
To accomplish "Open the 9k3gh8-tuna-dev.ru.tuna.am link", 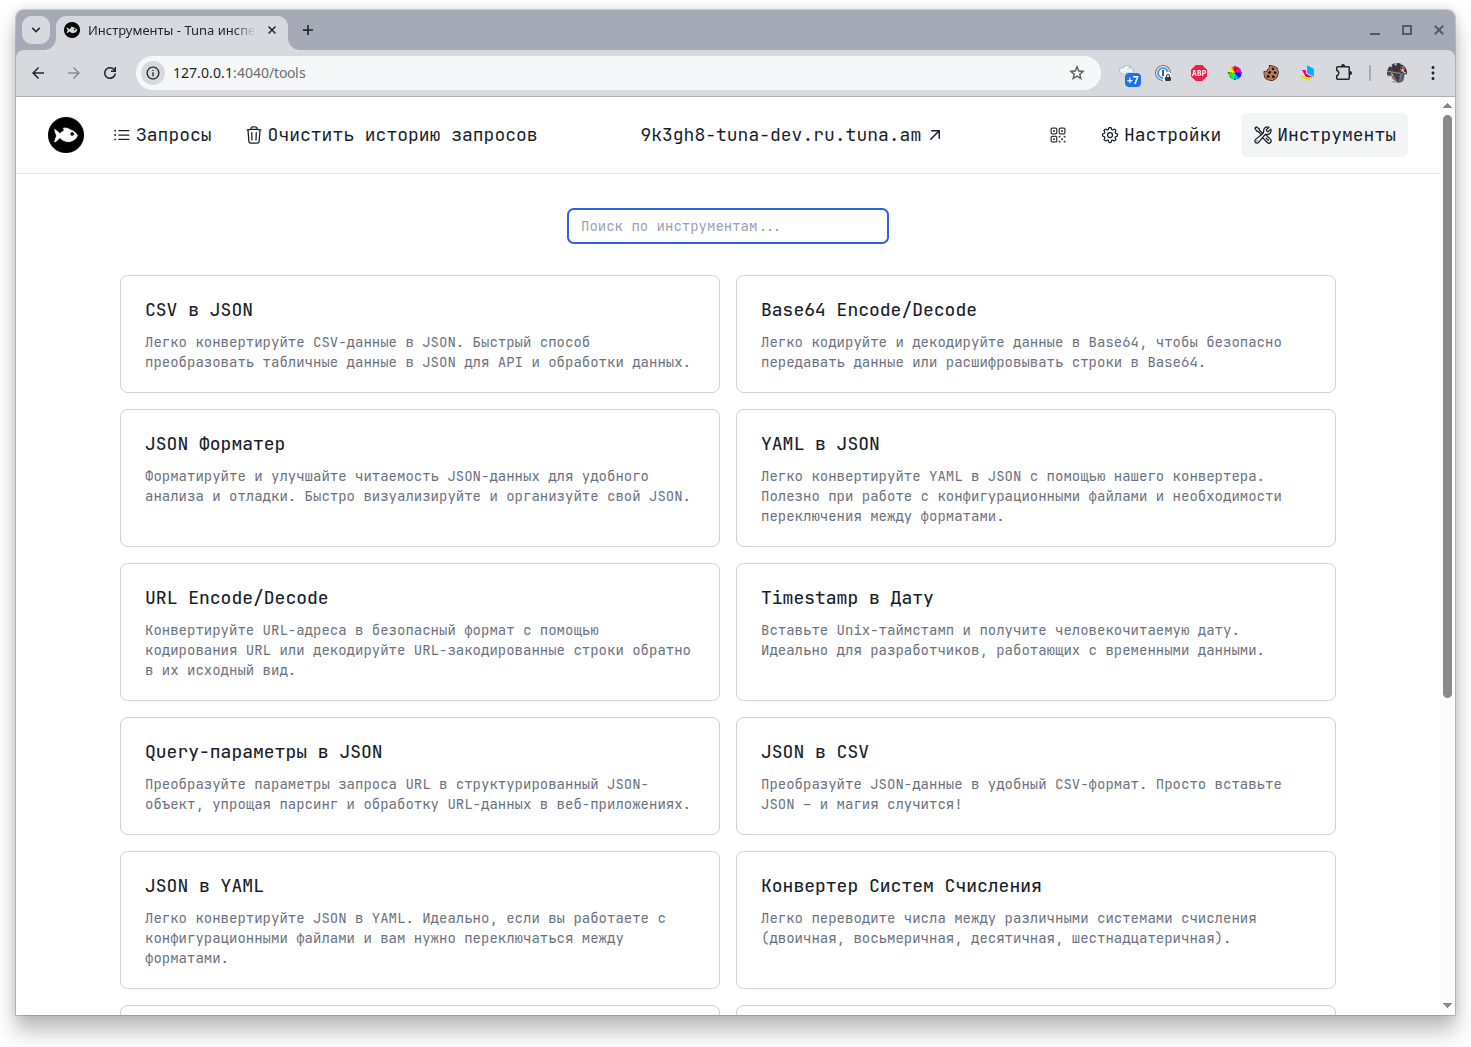I will coord(791,135).
